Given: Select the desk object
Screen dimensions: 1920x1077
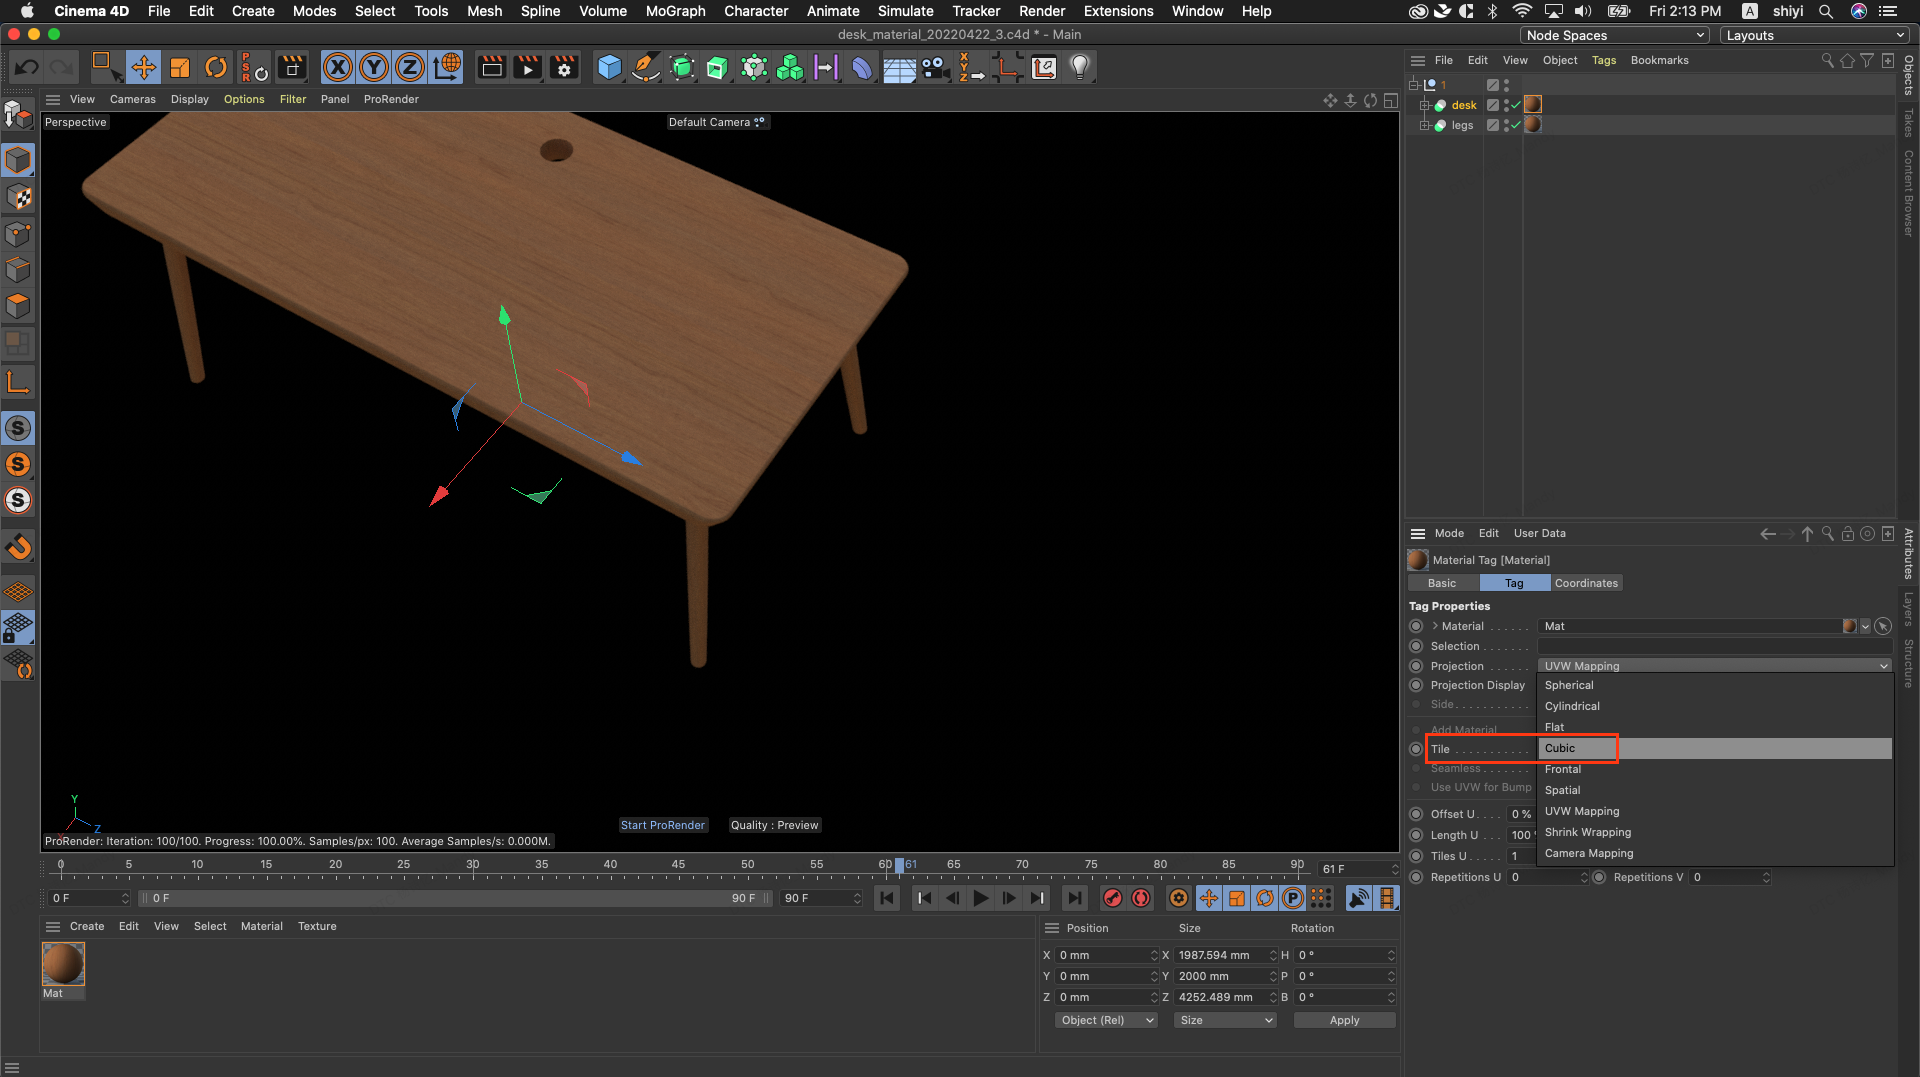Looking at the screenshot, I should click(x=1464, y=105).
